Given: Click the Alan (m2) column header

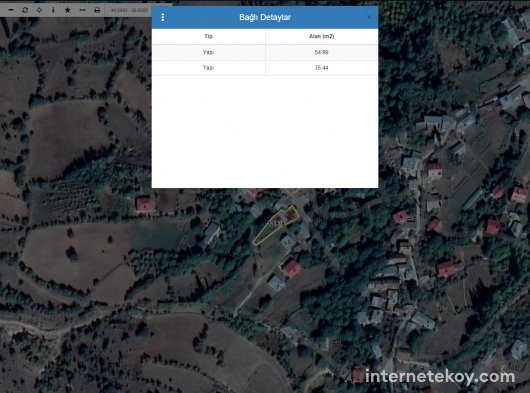Looking at the screenshot, I should point(321,36).
